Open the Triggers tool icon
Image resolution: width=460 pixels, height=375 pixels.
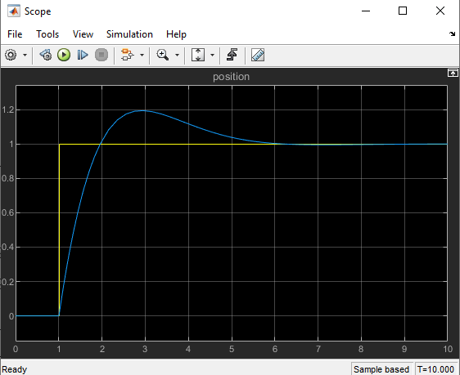pyautogui.click(x=232, y=55)
